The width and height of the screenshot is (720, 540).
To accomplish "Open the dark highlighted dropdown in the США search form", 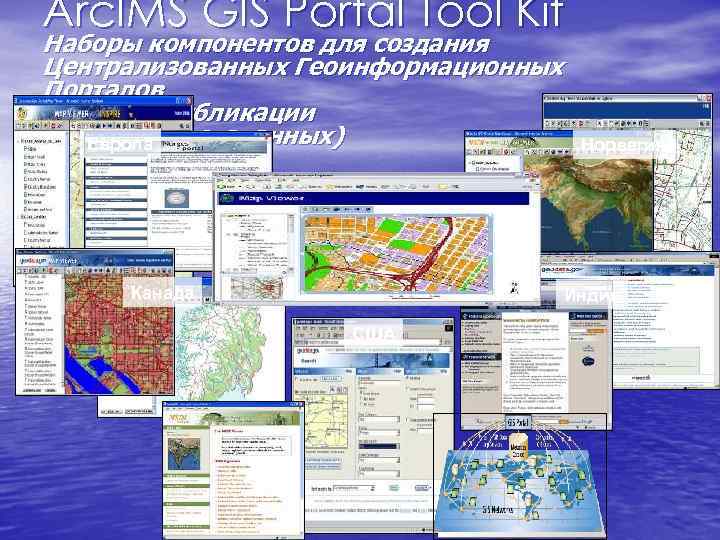I will point(378,446).
